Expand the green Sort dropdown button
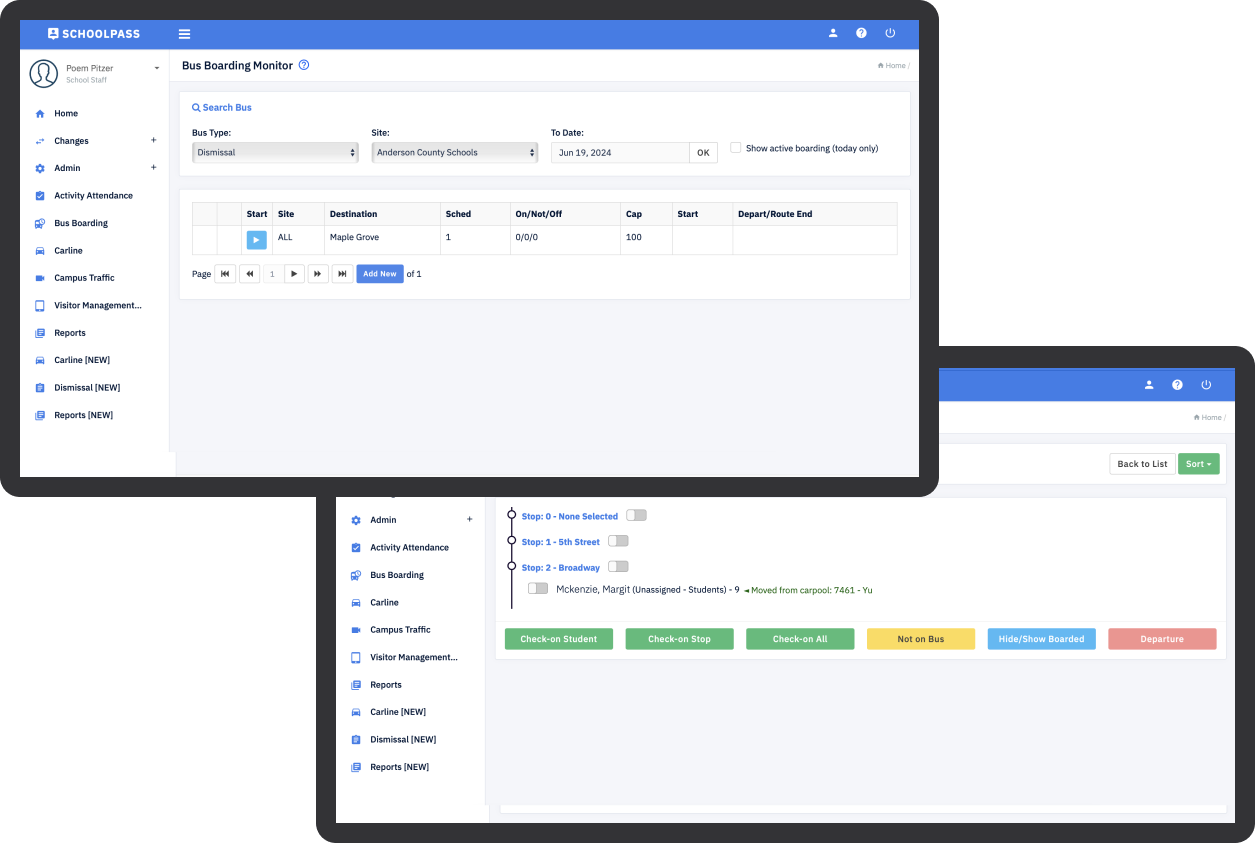 point(1198,464)
